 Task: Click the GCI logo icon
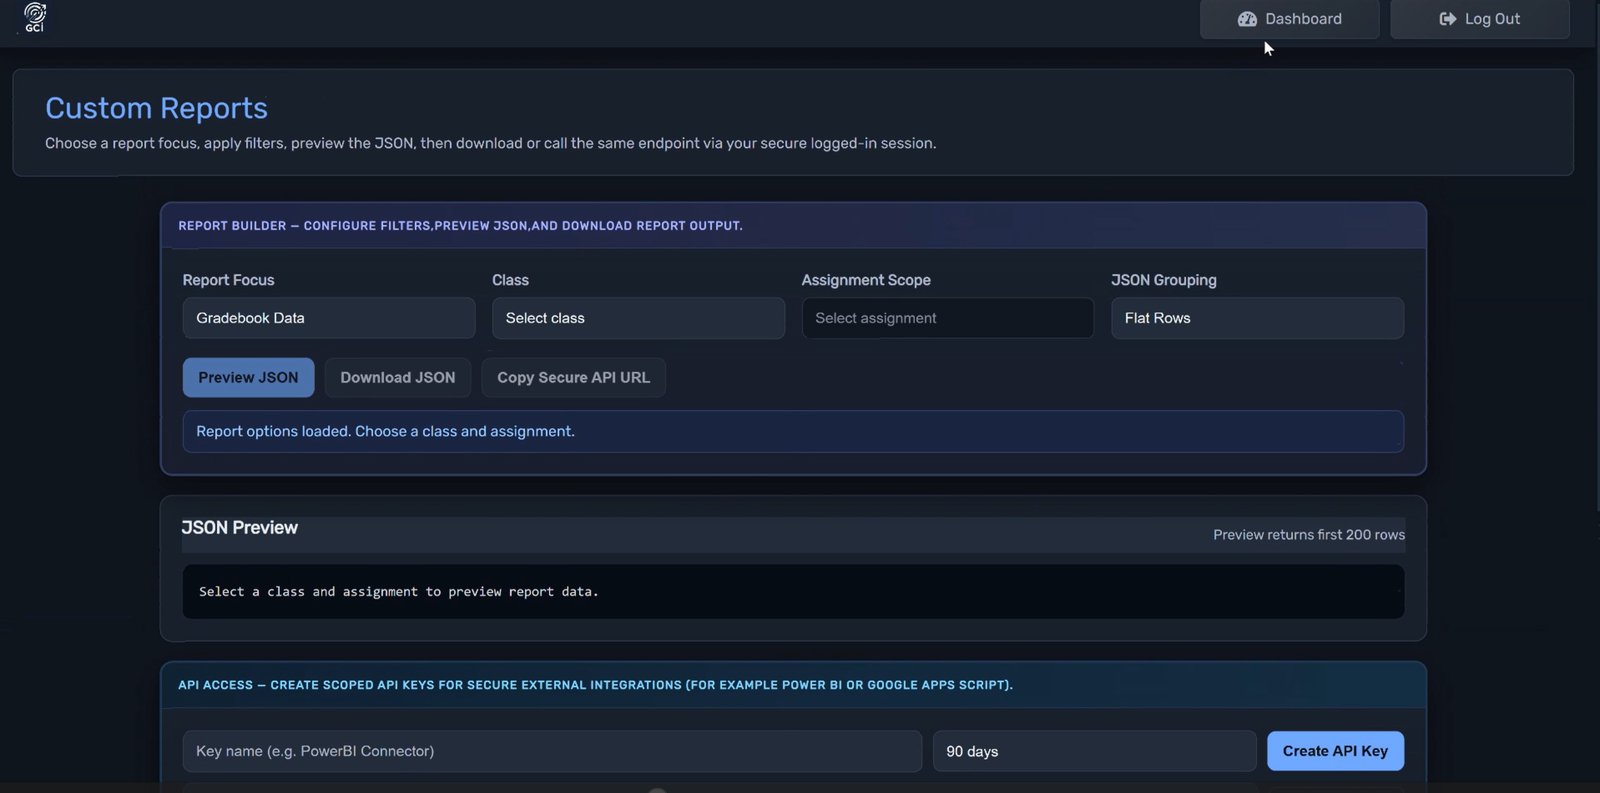point(35,17)
